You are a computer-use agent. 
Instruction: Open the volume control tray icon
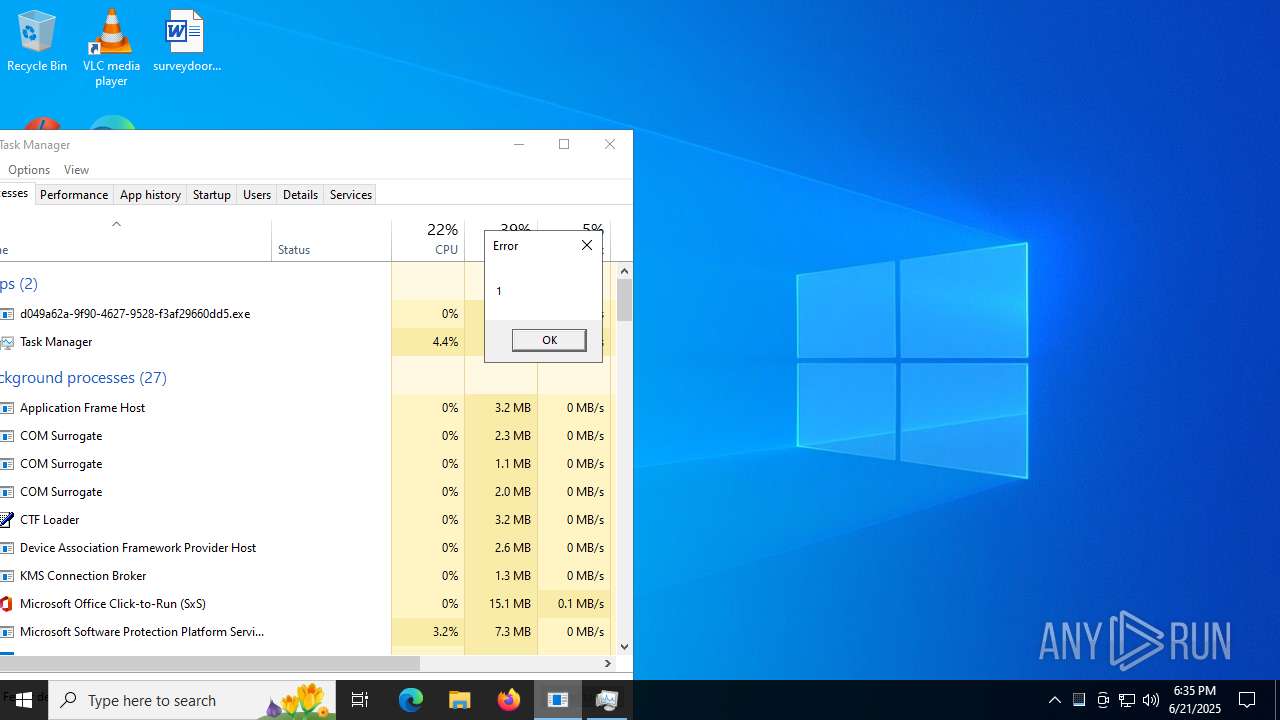pos(1151,700)
